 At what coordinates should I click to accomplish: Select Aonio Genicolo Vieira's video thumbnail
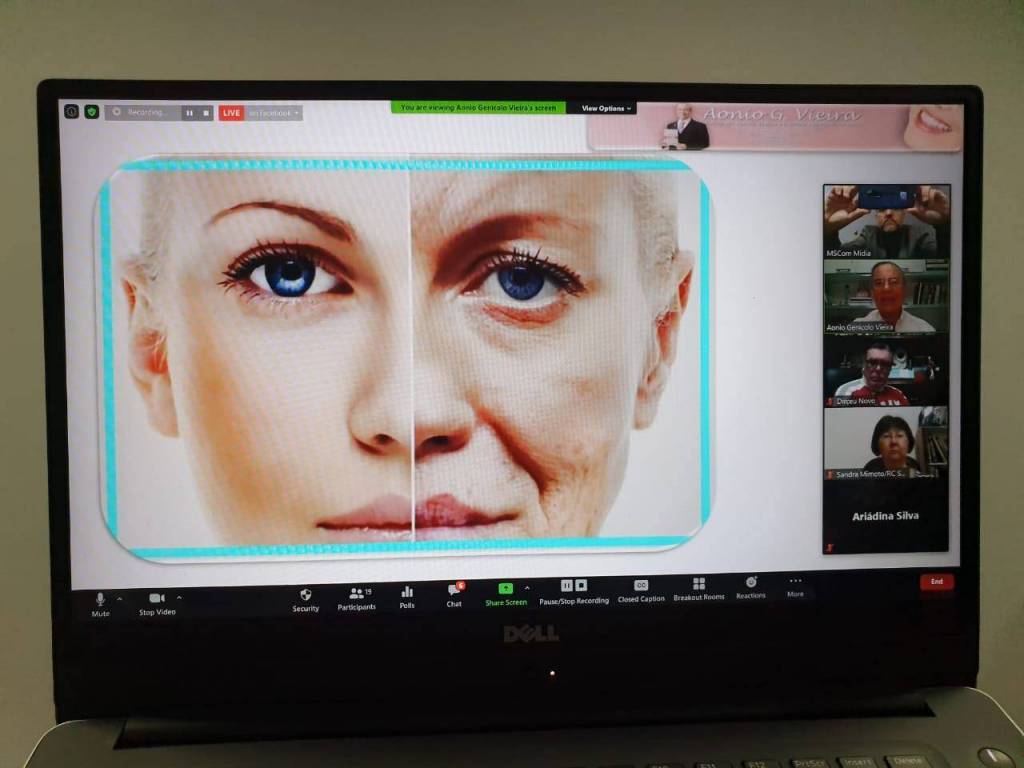pos(885,296)
